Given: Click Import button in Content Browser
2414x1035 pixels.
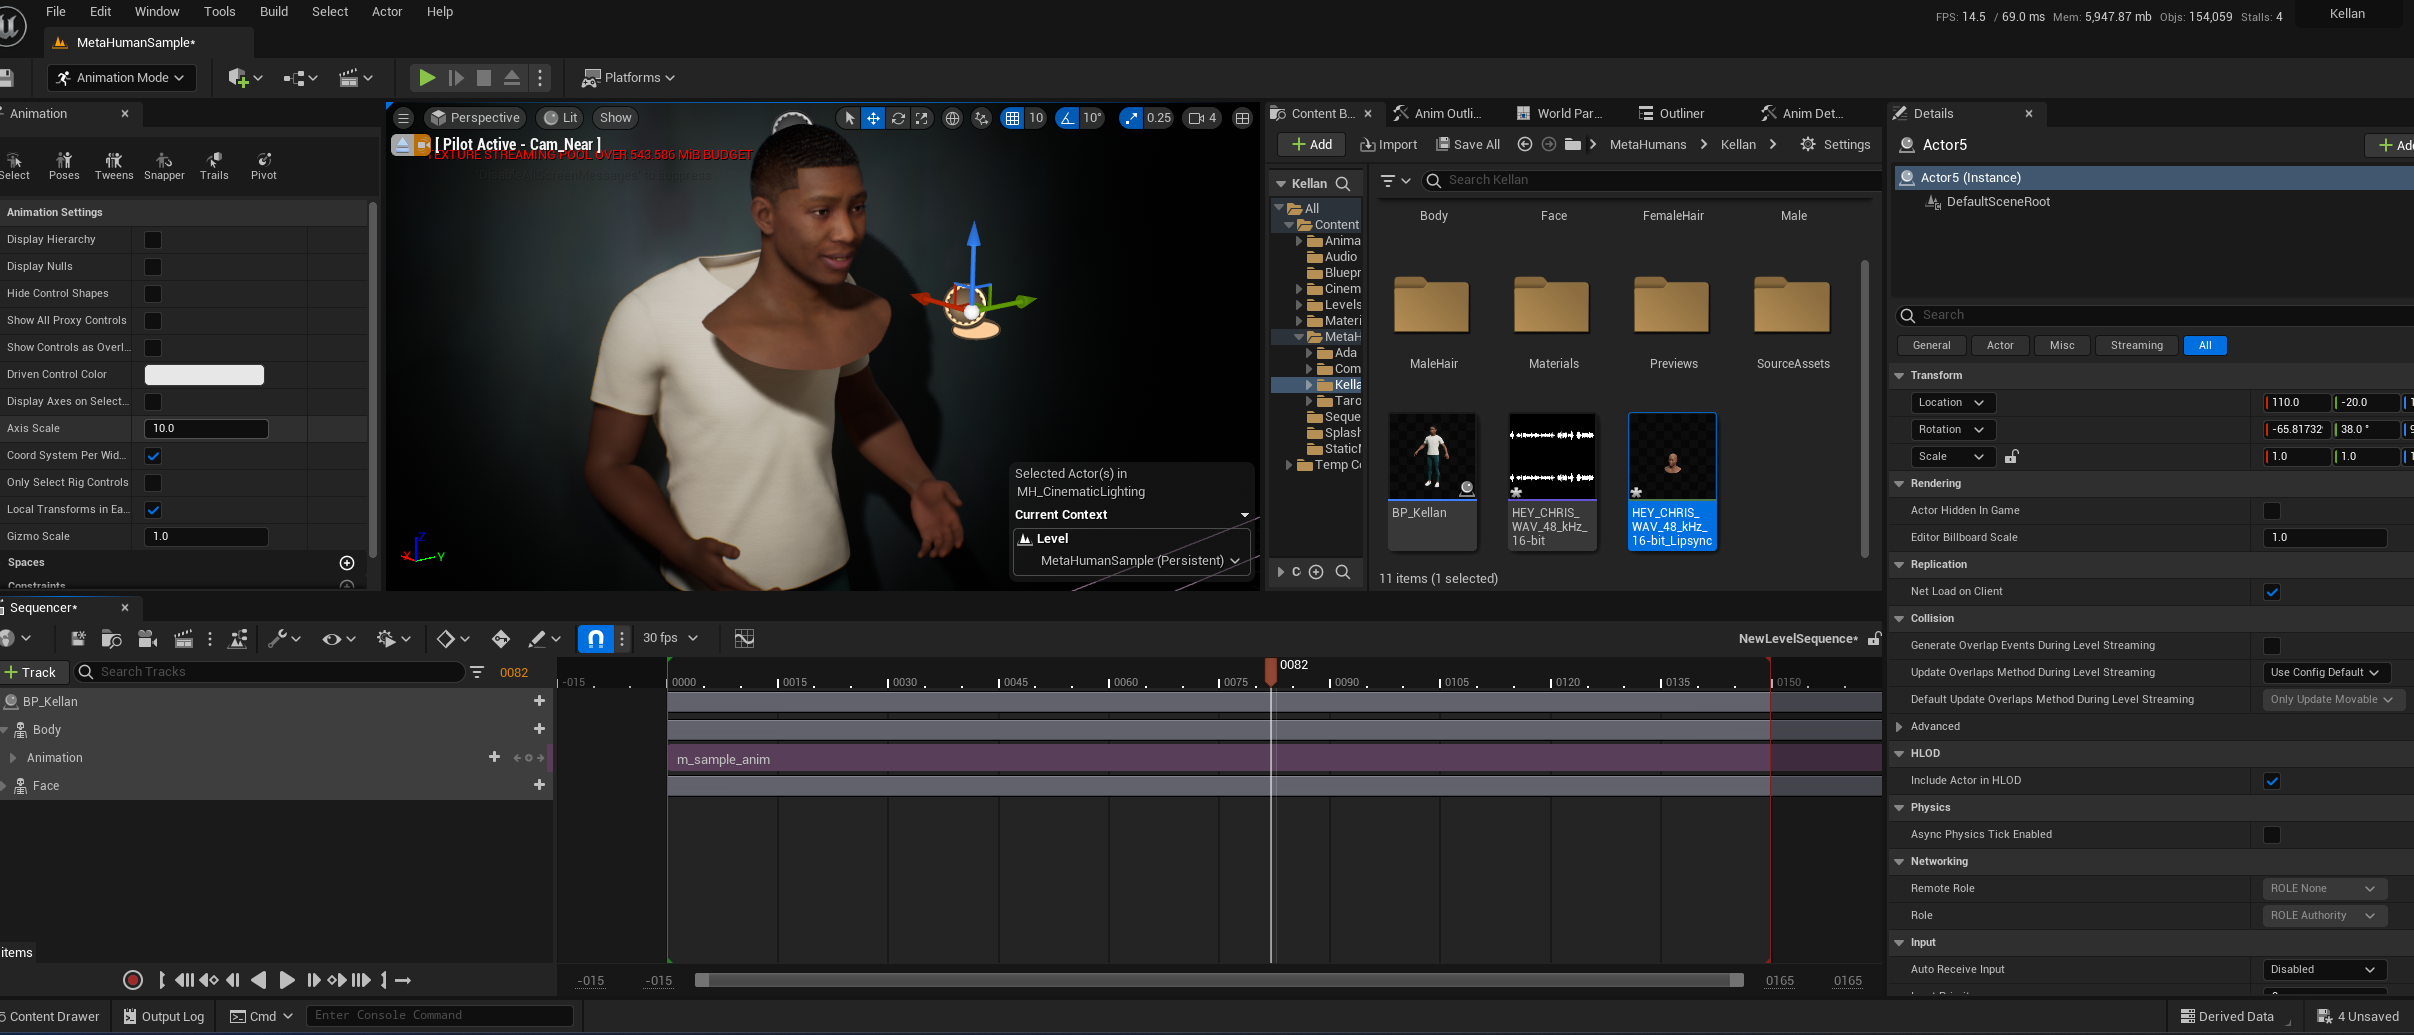Looking at the screenshot, I should [x=1388, y=144].
